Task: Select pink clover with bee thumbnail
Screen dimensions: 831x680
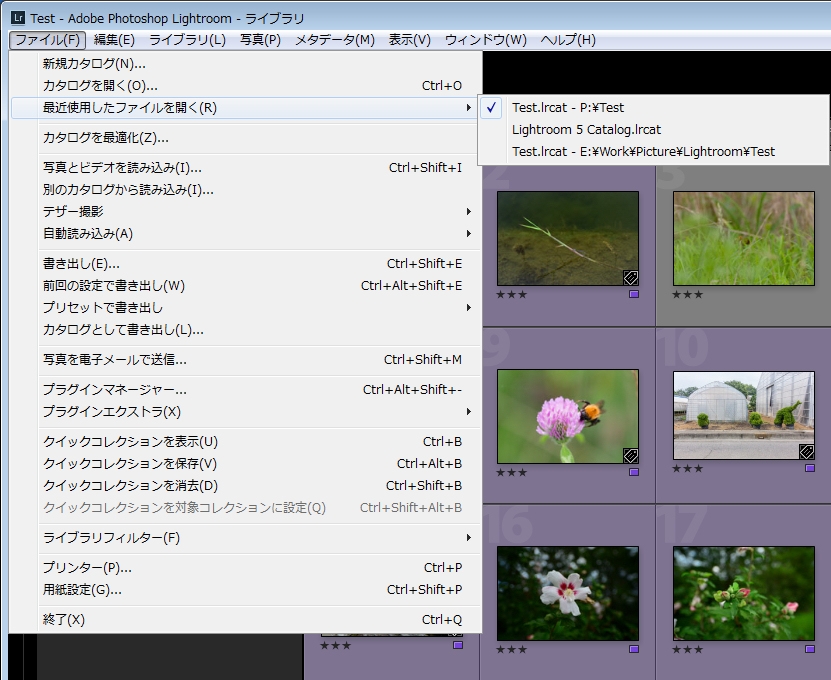Action: (x=568, y=417)
